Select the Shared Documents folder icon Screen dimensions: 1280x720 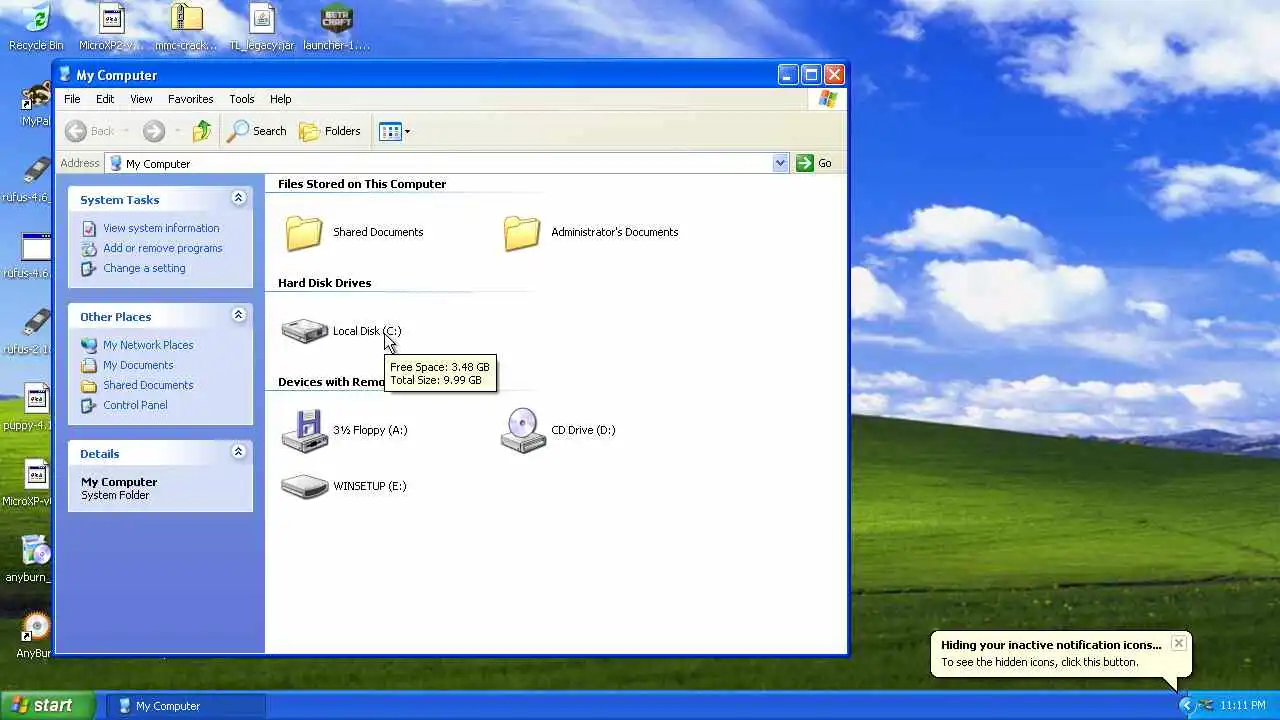coord(304,232)
